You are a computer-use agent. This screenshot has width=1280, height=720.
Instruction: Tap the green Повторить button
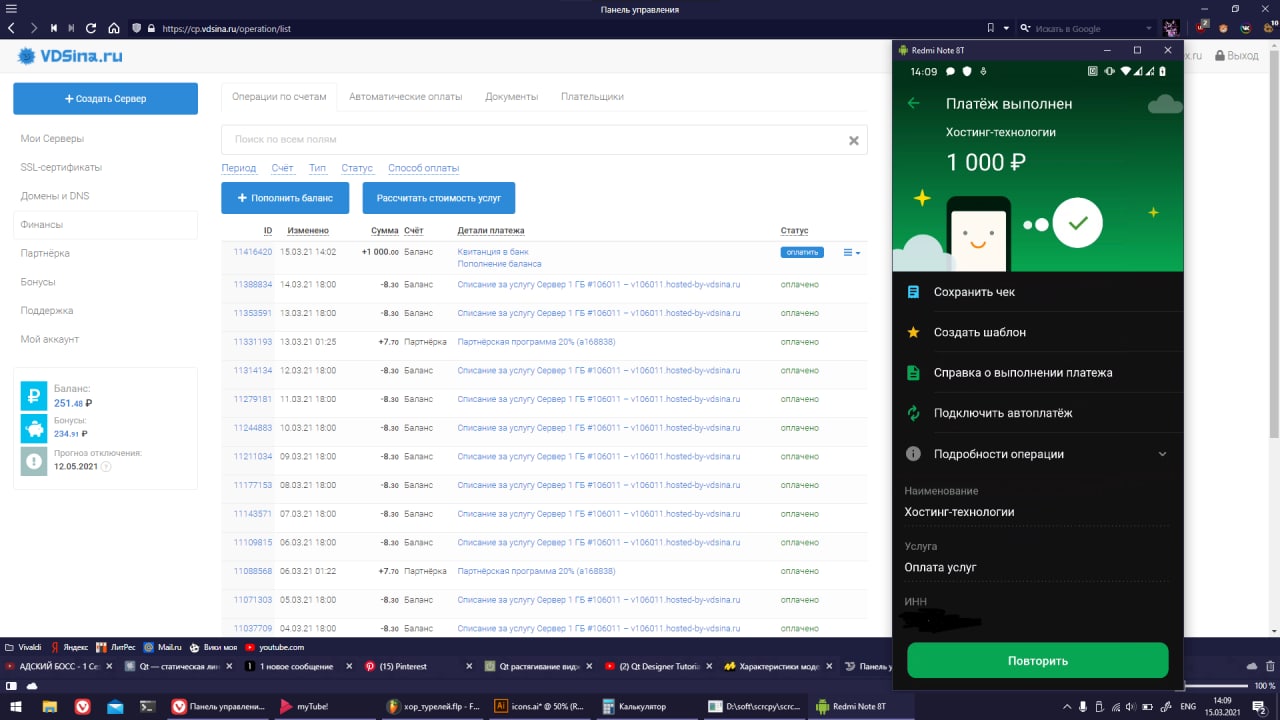pos(1038,660)
